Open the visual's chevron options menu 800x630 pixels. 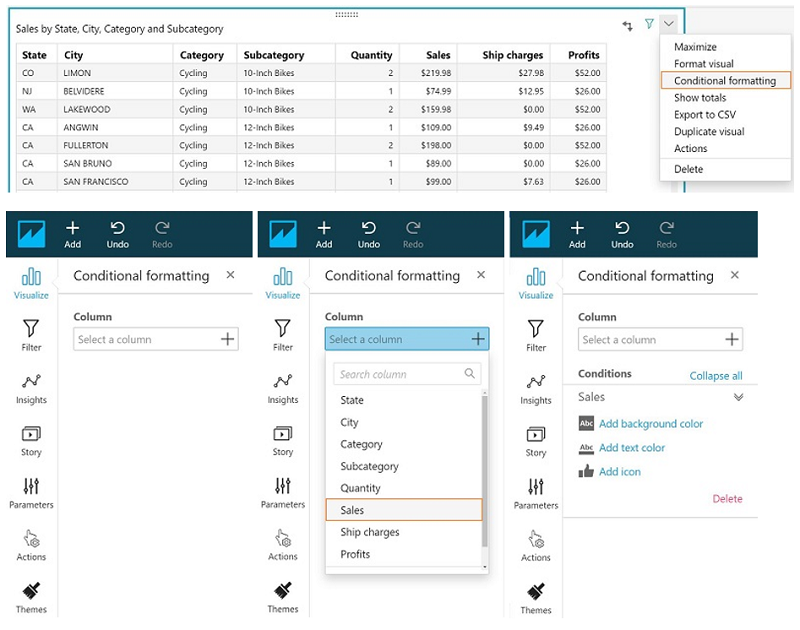tap(668, 23)
